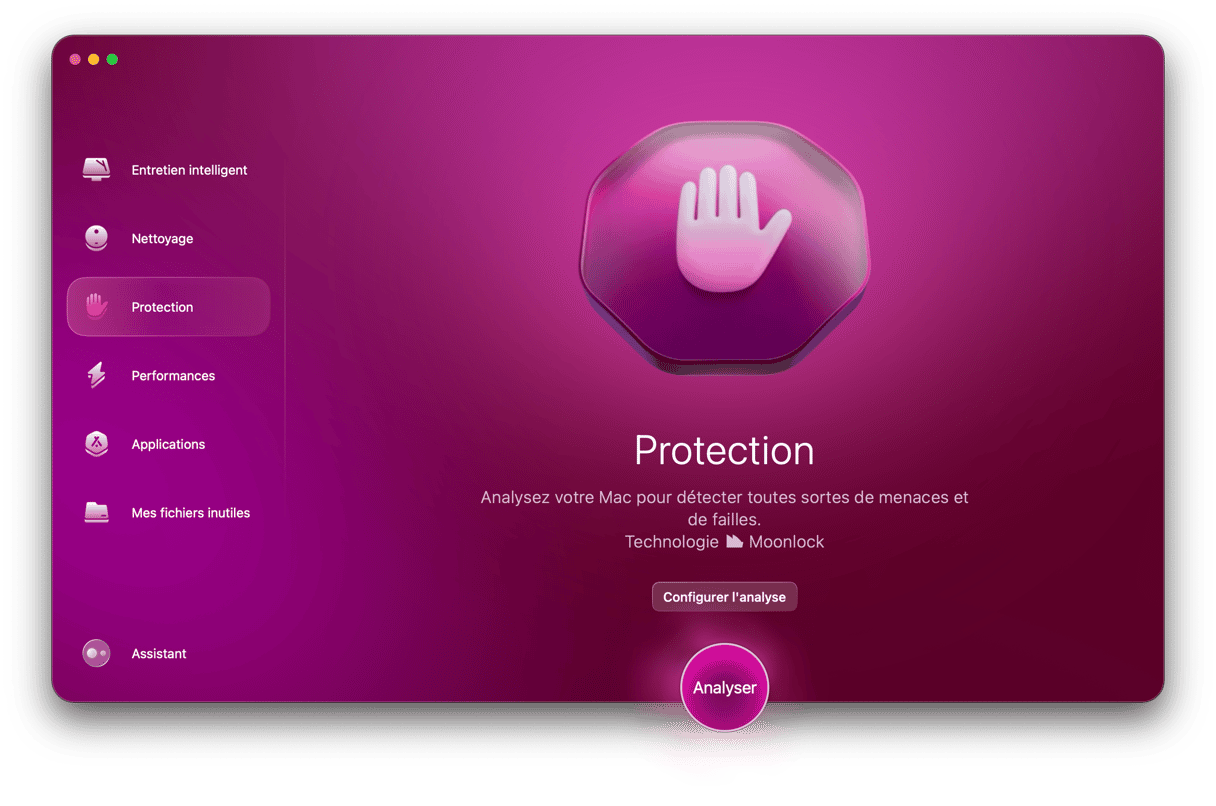
Task: Select the Mes fichiers inutiles folder icon
Action: [96, 512]
